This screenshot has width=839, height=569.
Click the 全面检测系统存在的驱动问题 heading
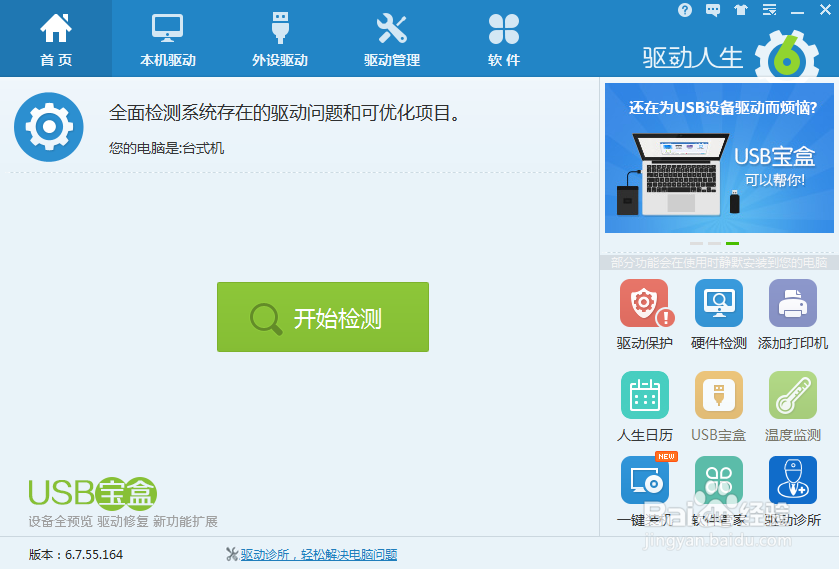tap(284, 113)
